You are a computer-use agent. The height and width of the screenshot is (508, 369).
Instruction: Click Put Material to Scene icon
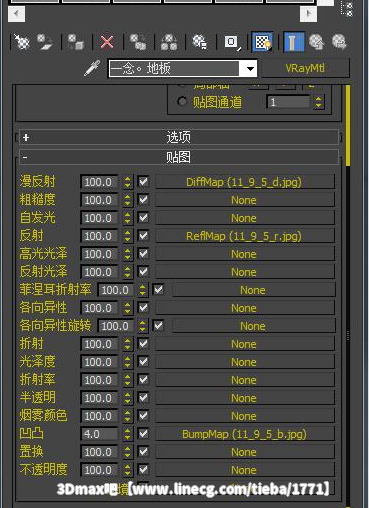click(x=45, y=42)
